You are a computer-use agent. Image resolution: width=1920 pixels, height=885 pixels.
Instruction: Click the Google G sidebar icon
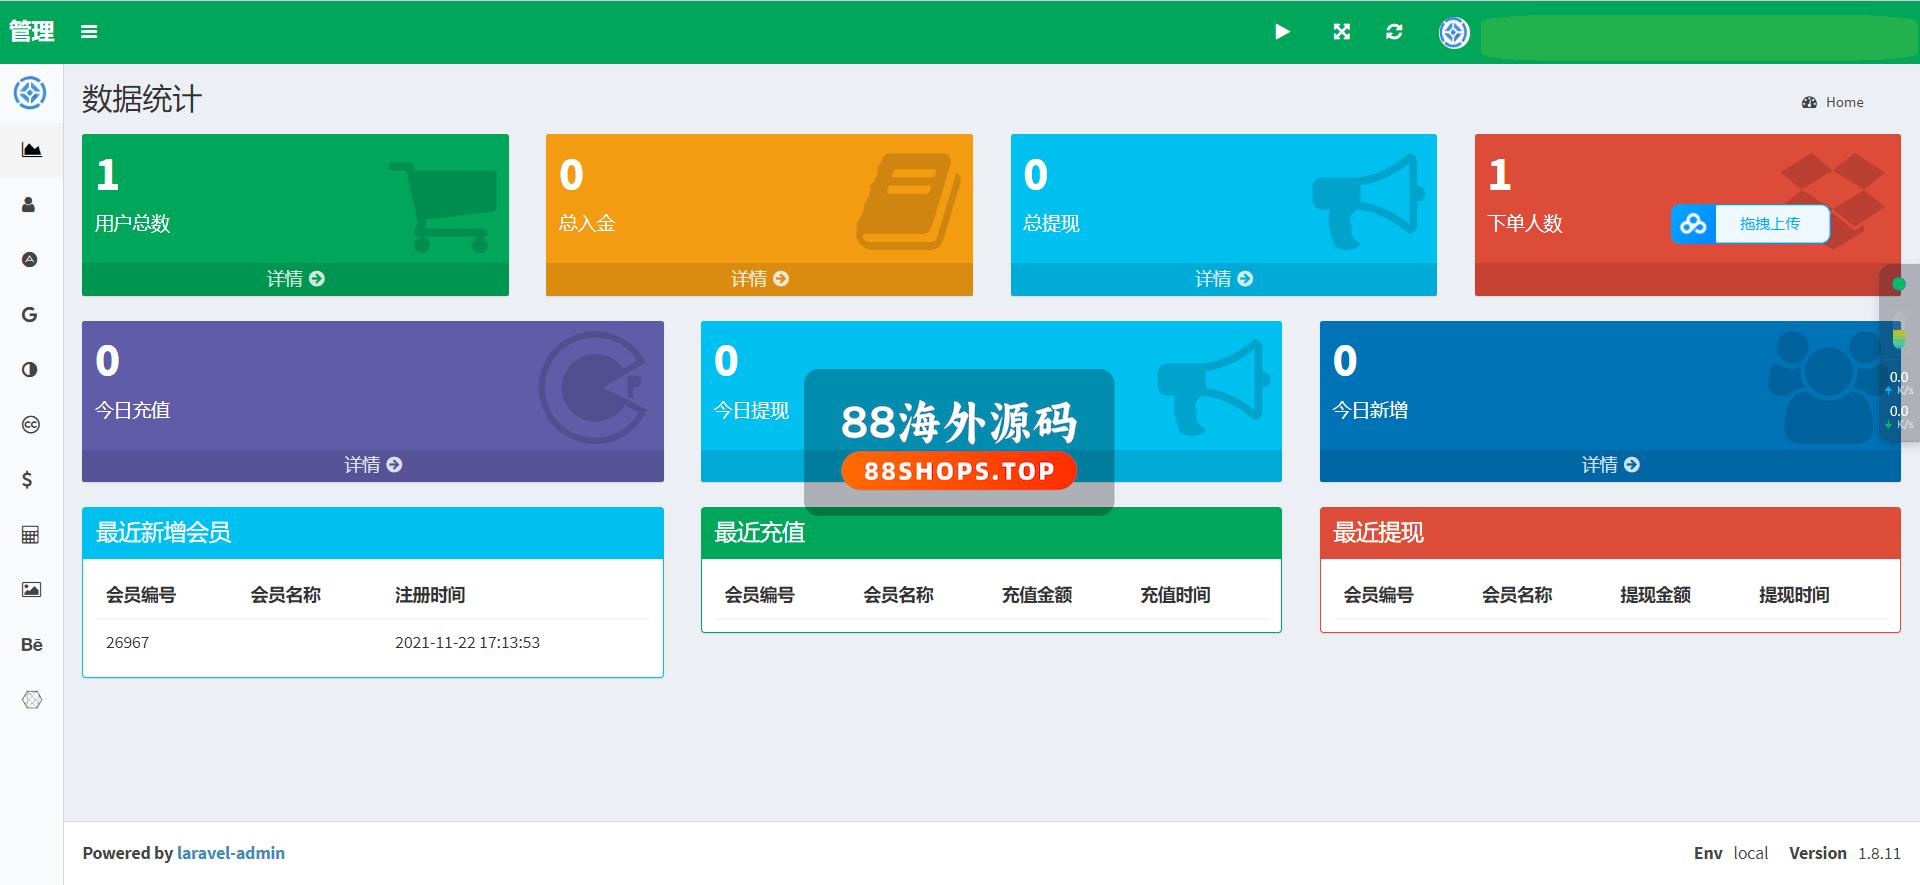tap(30, 315)
